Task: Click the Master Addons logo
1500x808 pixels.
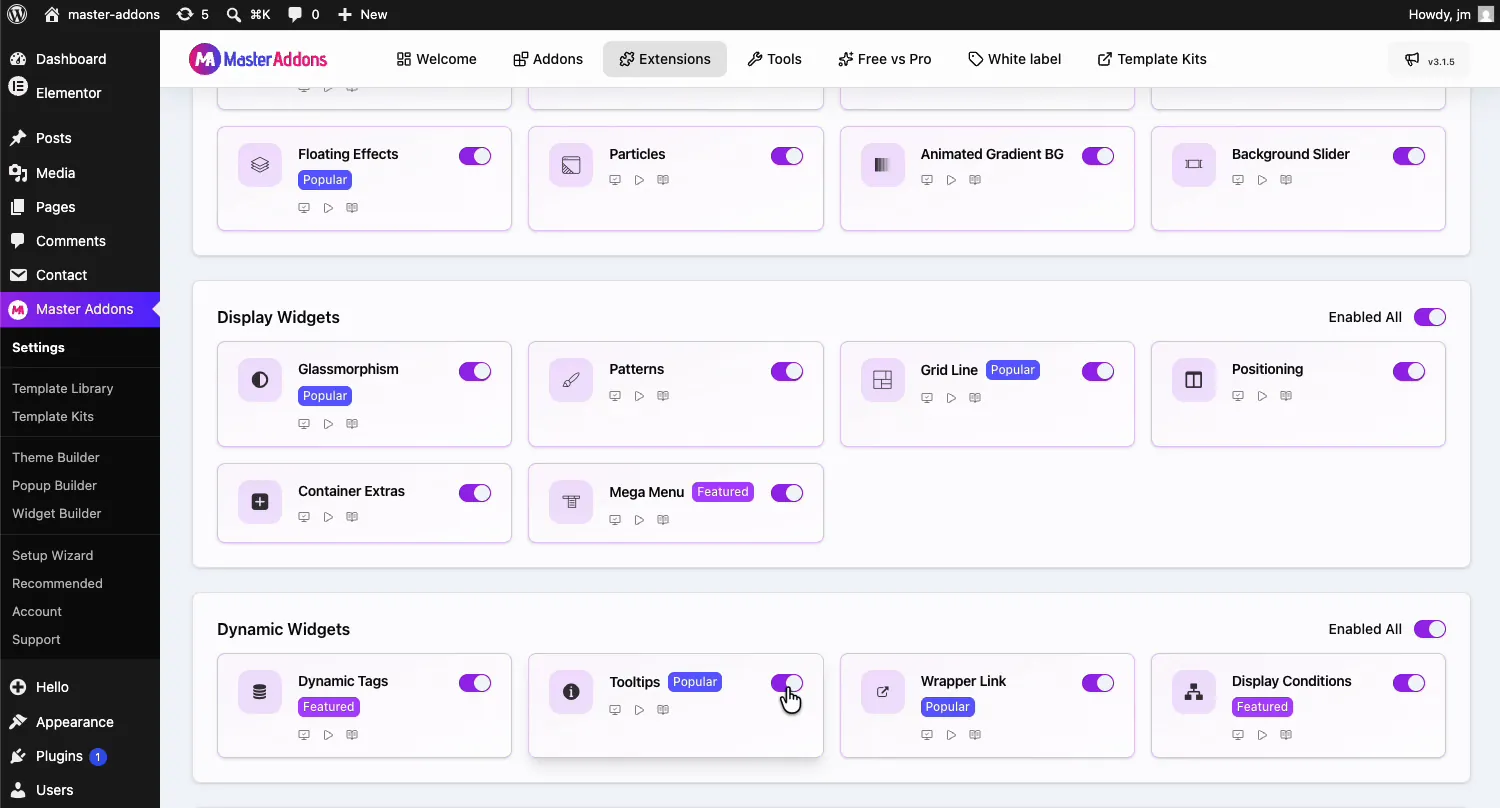Action: point(258,59)
